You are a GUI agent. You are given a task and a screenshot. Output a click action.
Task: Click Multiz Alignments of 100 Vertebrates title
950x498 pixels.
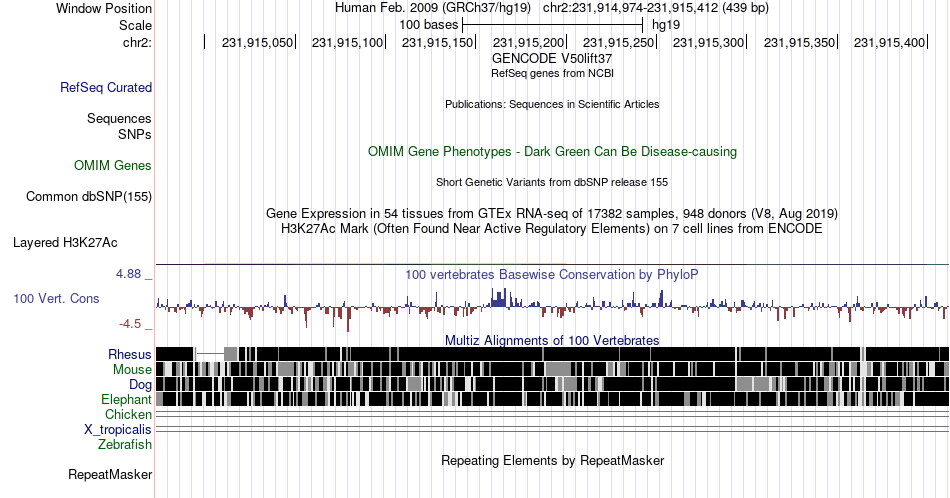point(552,340)
